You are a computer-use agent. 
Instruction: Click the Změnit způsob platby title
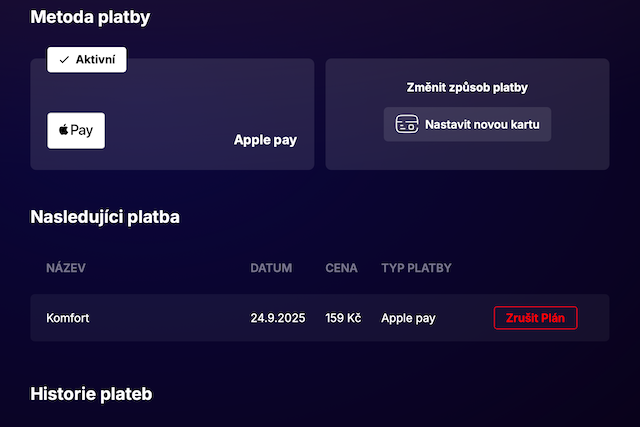(x=467, y=87)
